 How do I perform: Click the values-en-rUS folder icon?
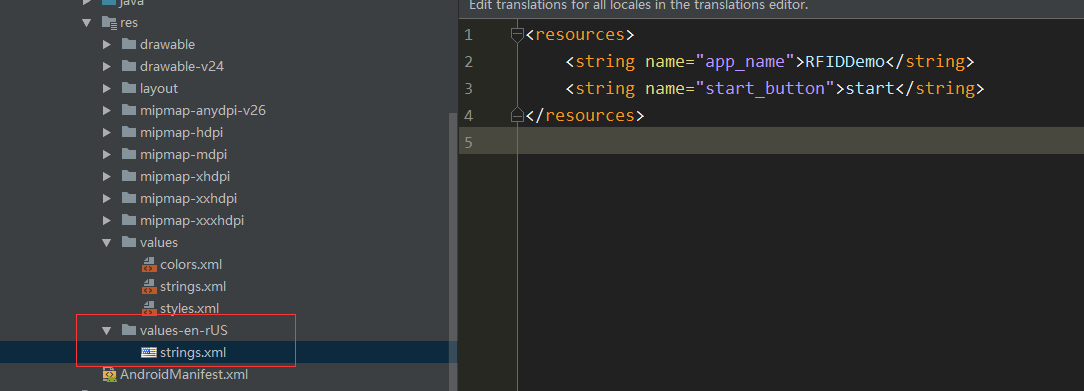129,331
